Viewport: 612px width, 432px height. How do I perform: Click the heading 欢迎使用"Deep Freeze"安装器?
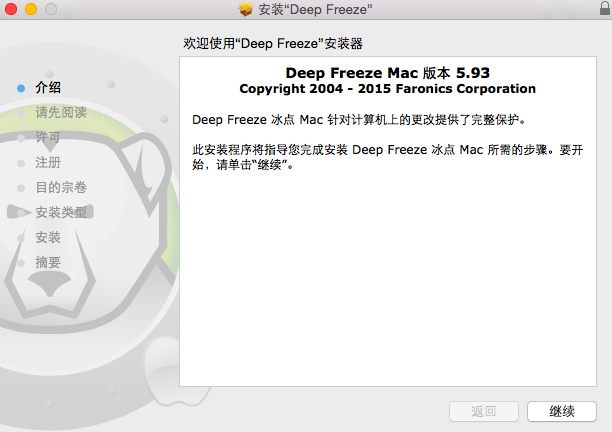click(x=273, y=43)
